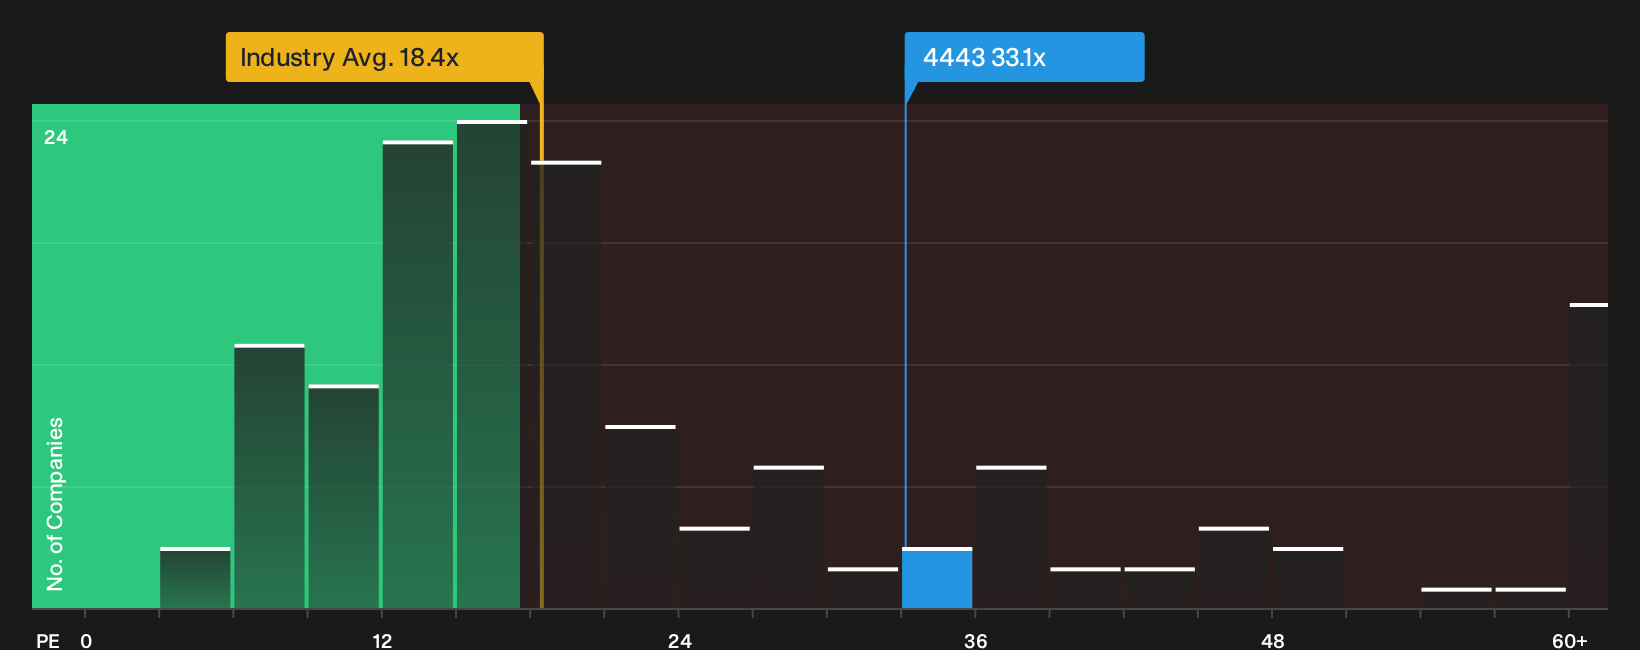This screenshot has width=1640, height=650.
Task: Click the x-axis label 12
Action: tap(382, 641)
